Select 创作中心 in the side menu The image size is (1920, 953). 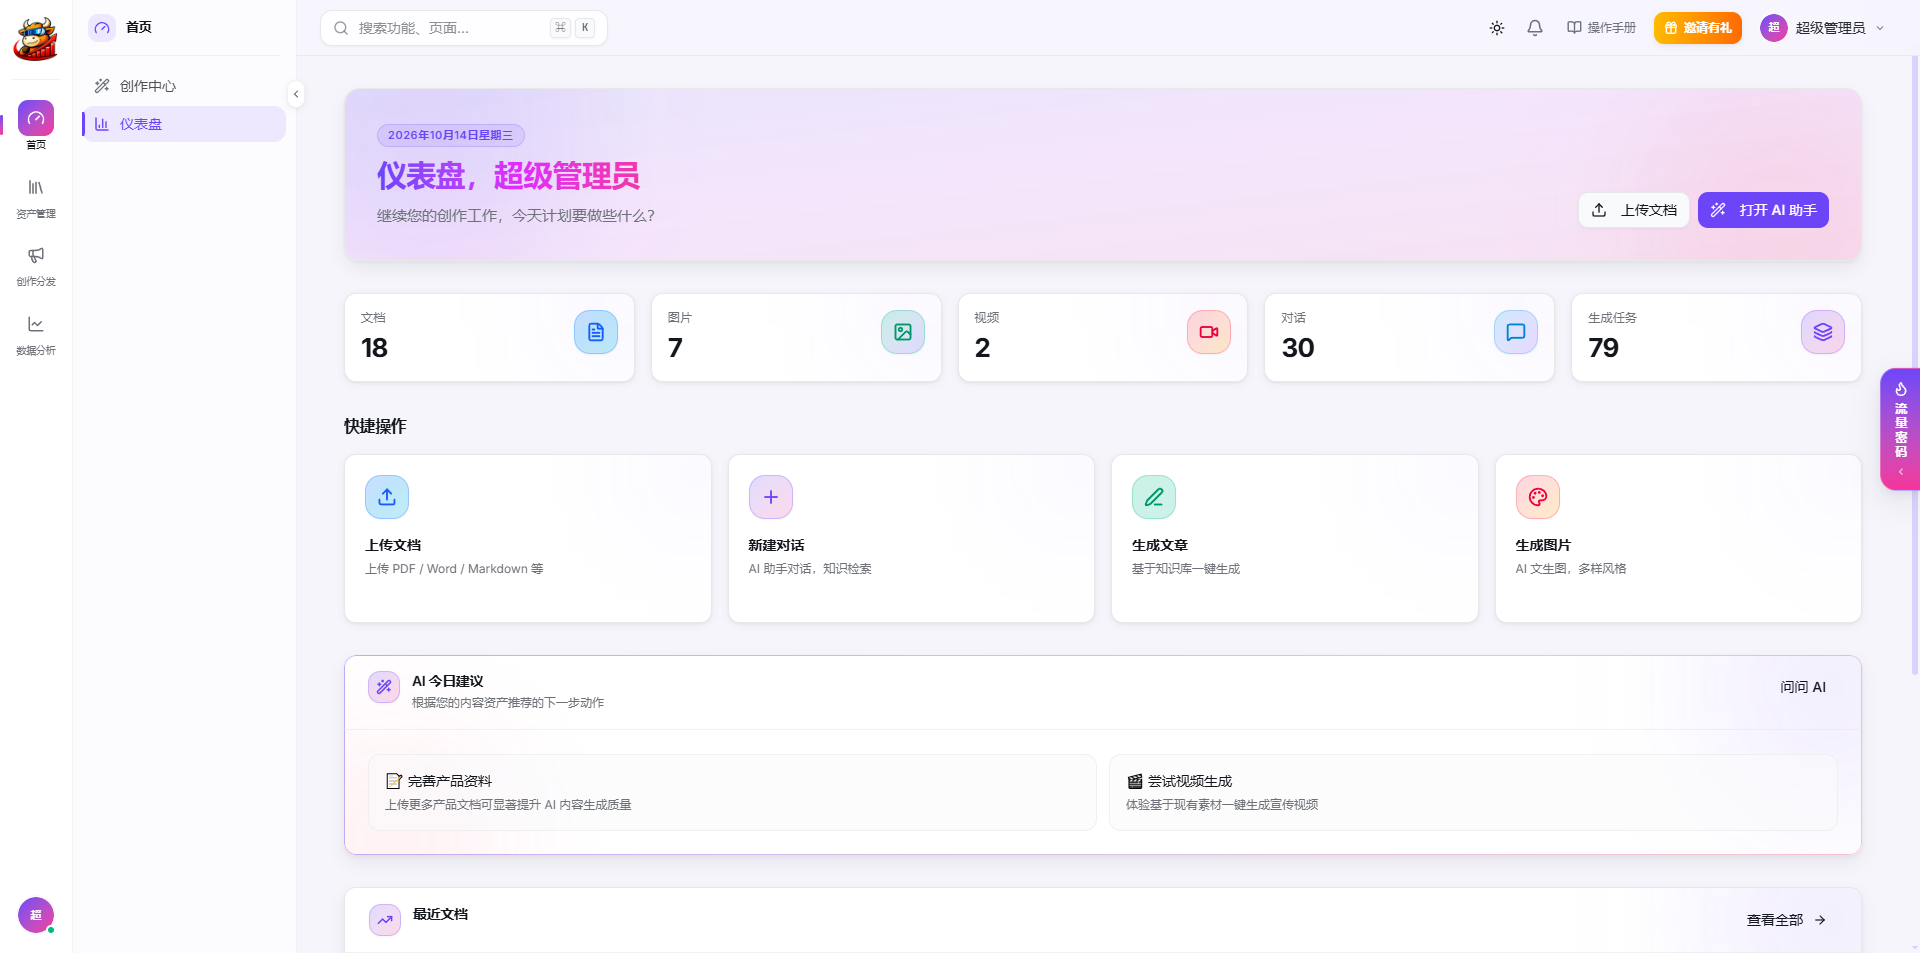point(184,86)
